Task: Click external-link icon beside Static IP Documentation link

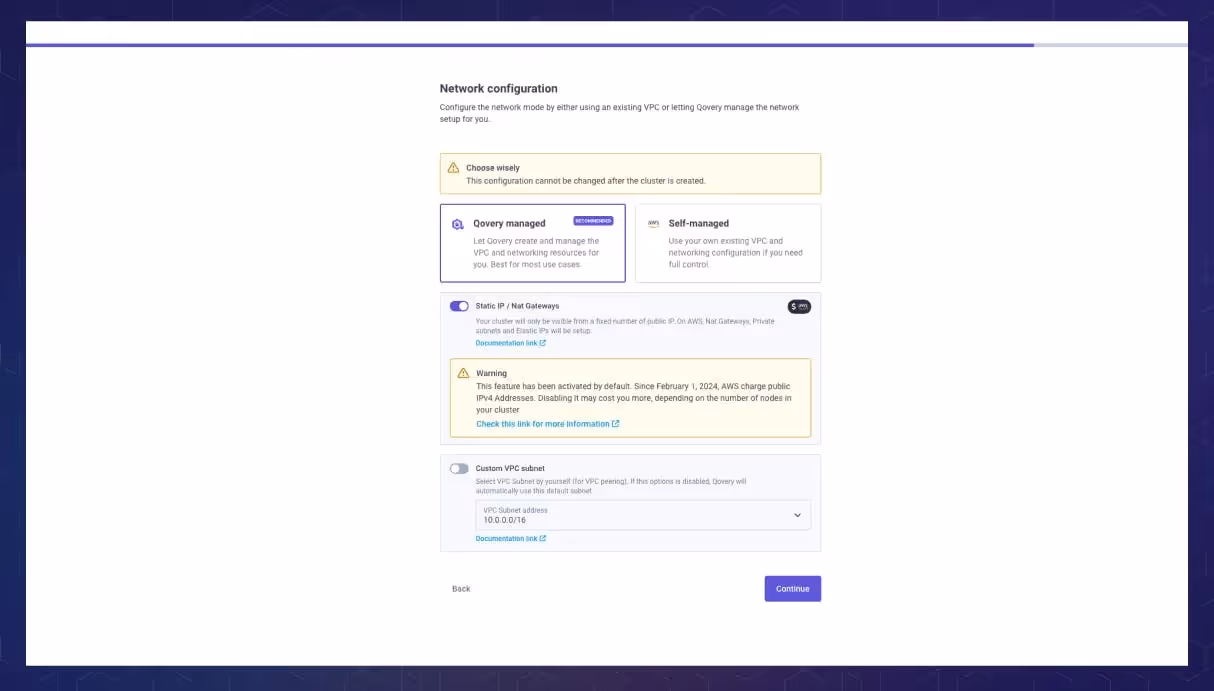Action: 543,343
